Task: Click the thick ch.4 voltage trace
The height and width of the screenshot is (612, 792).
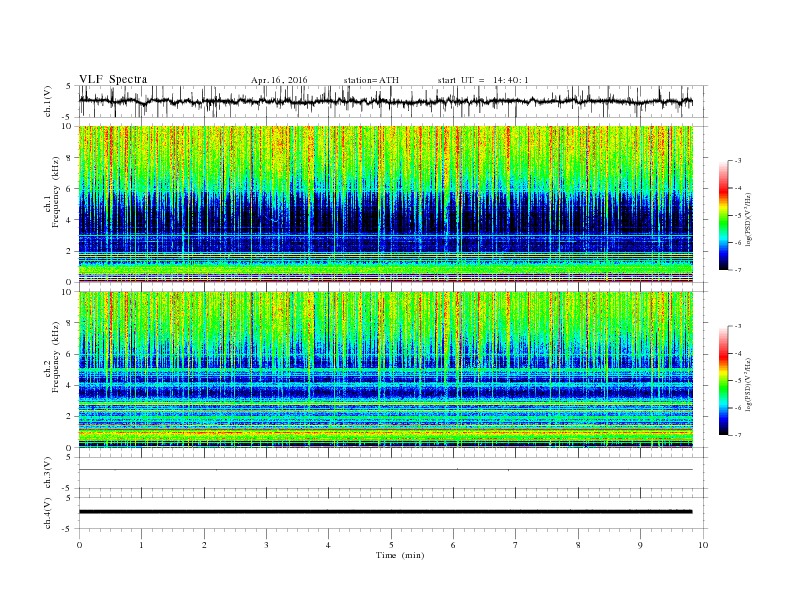Action: (x=385, y=512)
